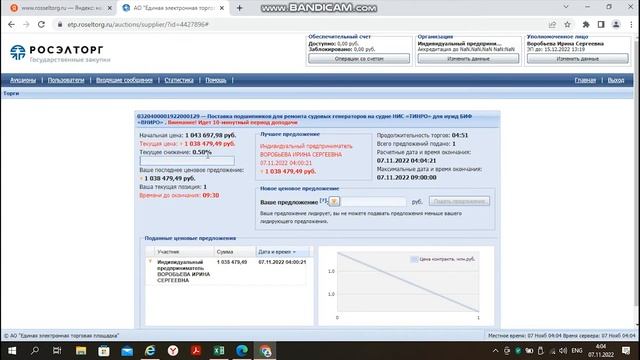Go to the Главная link
The height and width of the screenshot is (360, 640).
[x=585, y=80]
